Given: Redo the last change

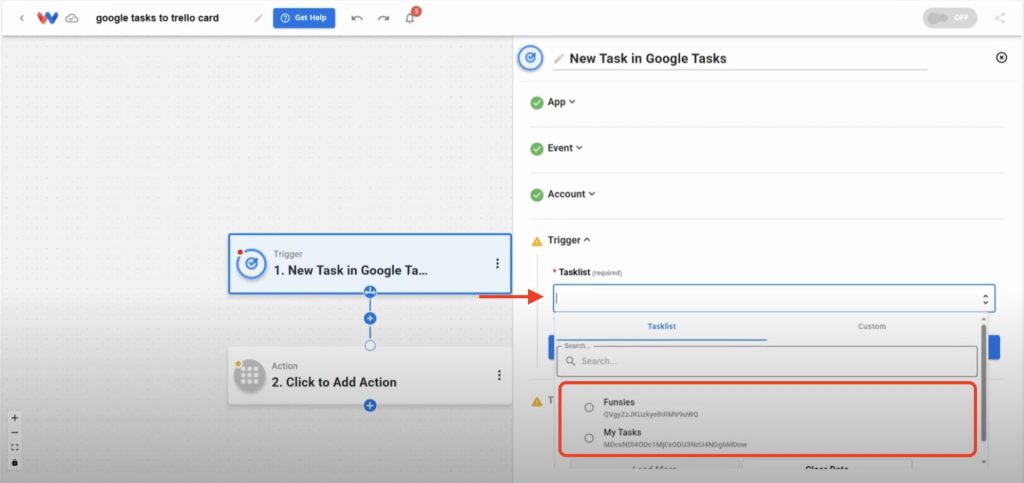Looking at the screenshot, I should click(x=383, y=18).
